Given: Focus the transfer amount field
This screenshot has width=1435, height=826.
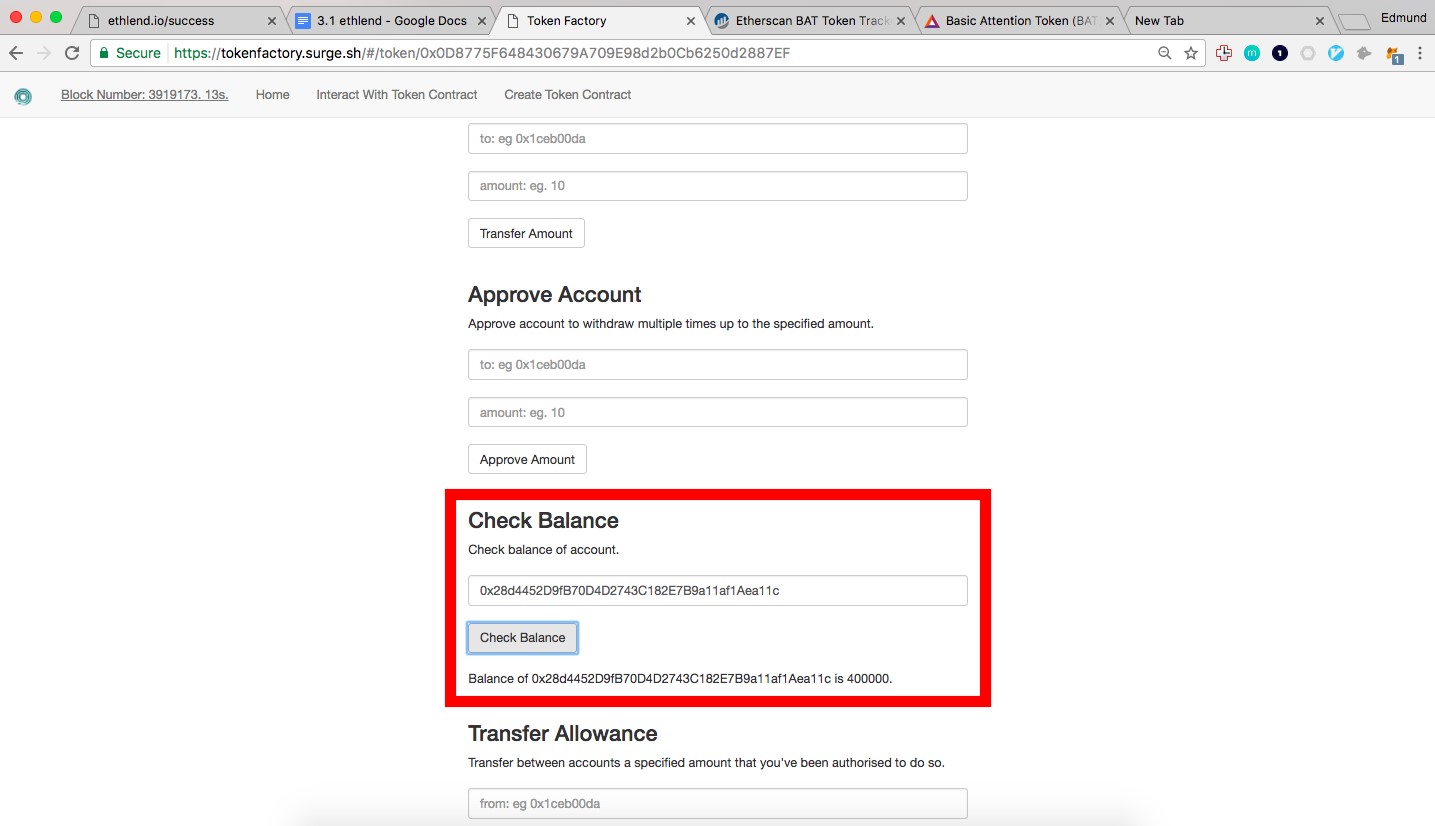Looking at the screenshot, I should (717, 185).
